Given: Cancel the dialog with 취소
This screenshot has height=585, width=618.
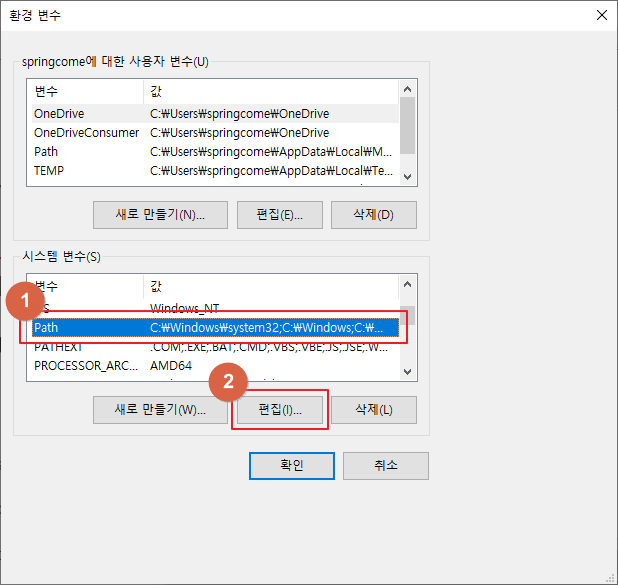Looking at the screenshot, I should tap(385, 466).
